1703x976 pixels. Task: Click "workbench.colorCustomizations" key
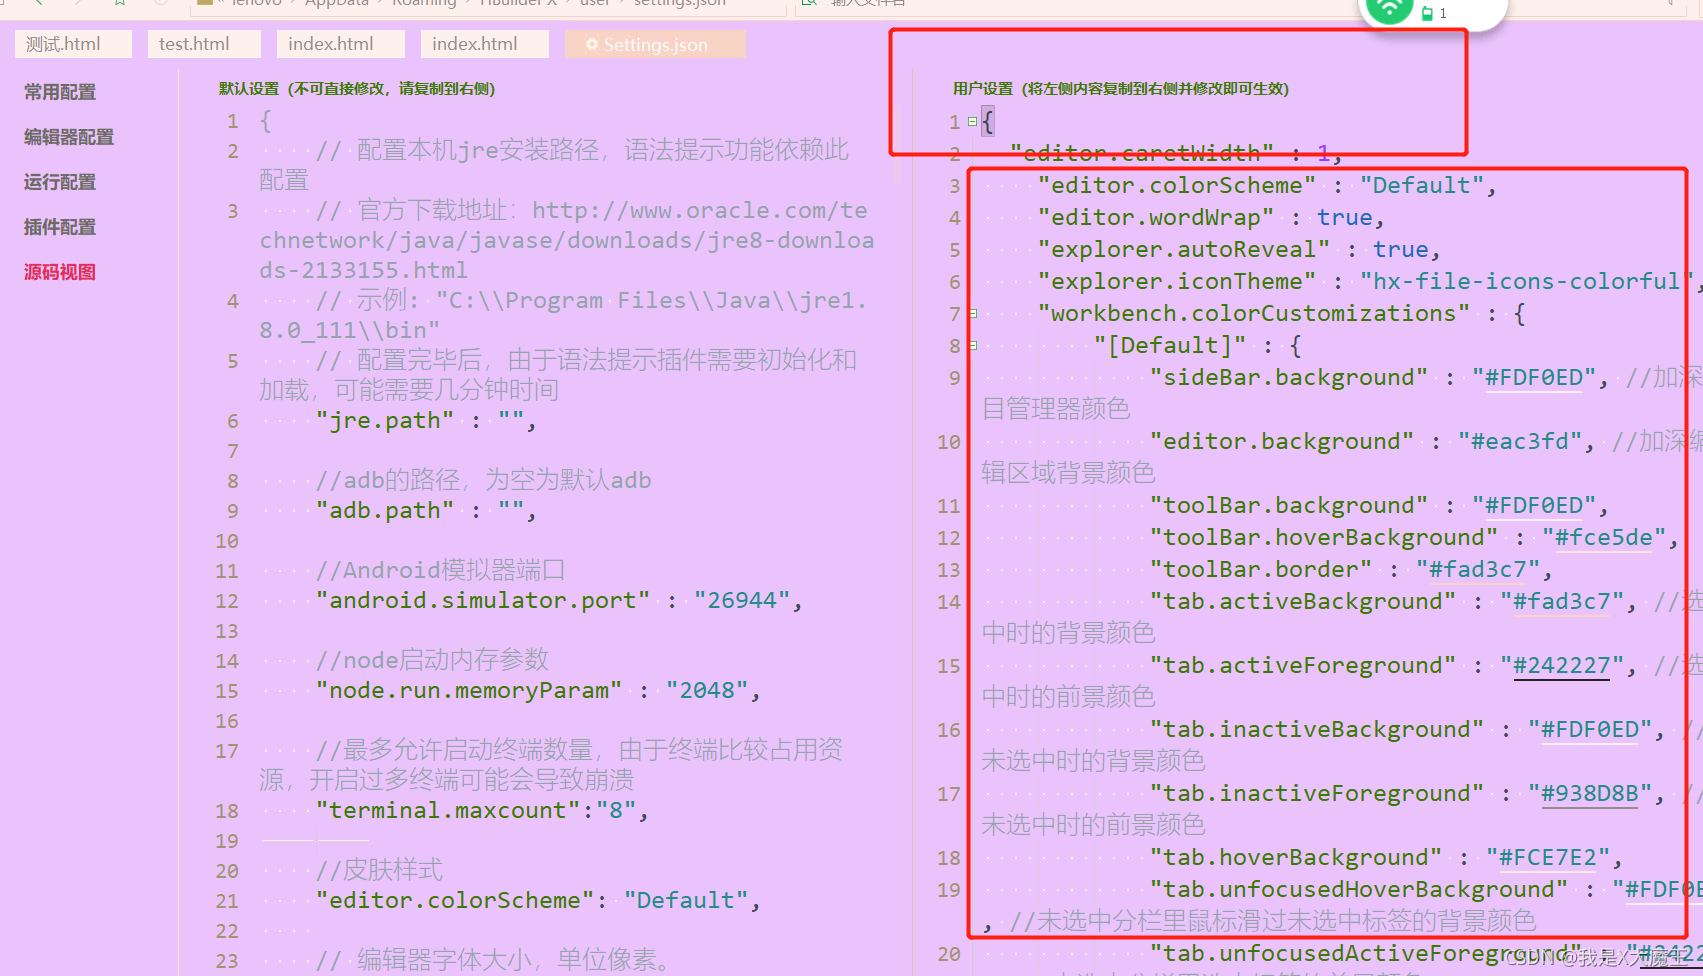coord(1254,314)
